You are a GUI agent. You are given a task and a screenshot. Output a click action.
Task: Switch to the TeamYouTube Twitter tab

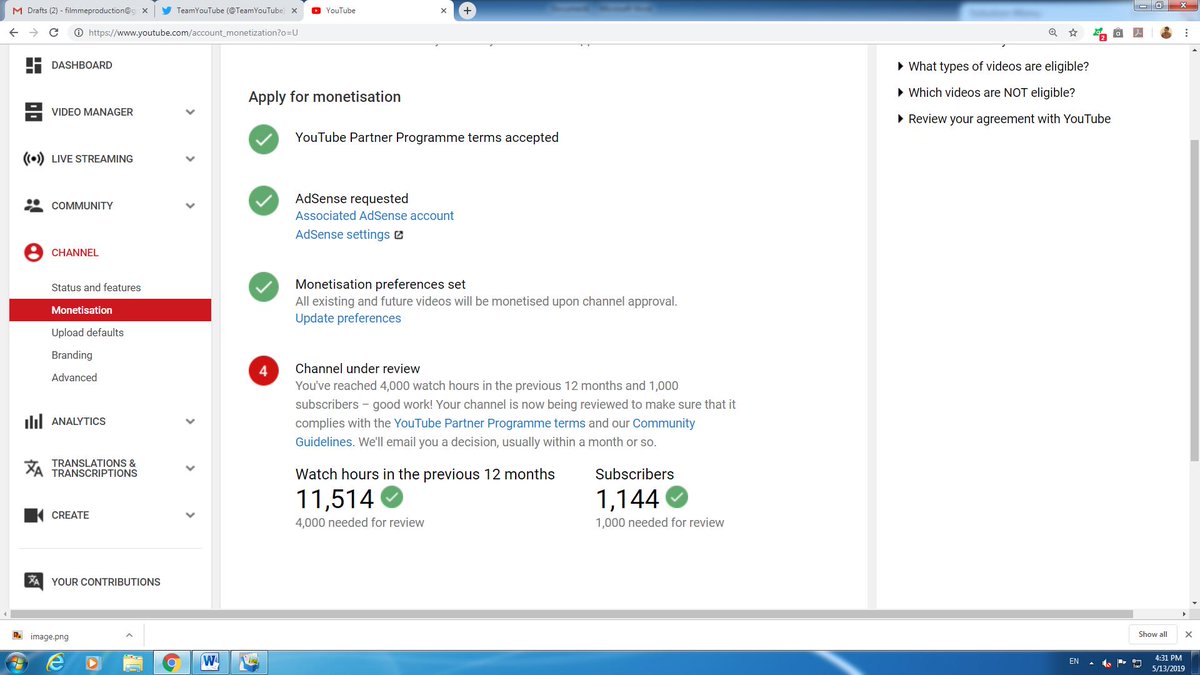pos(227,10)
